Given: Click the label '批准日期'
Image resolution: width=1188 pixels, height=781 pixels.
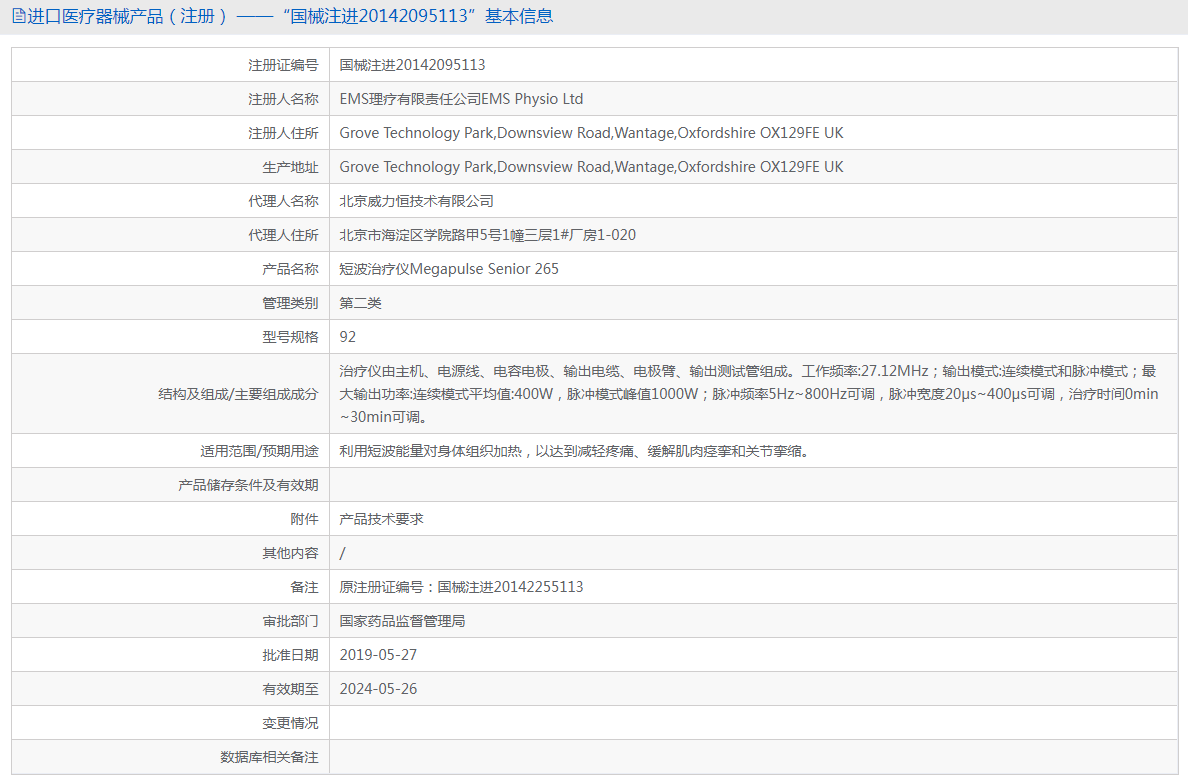Looking at the screenshot, I should pyautogui.click(x=290, y=655).
